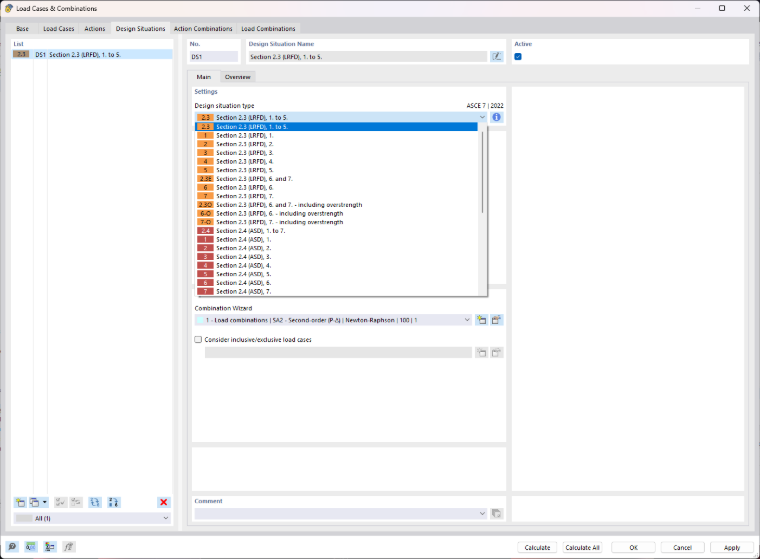Click renumber icon in list toolbar

tap(95, 502)
